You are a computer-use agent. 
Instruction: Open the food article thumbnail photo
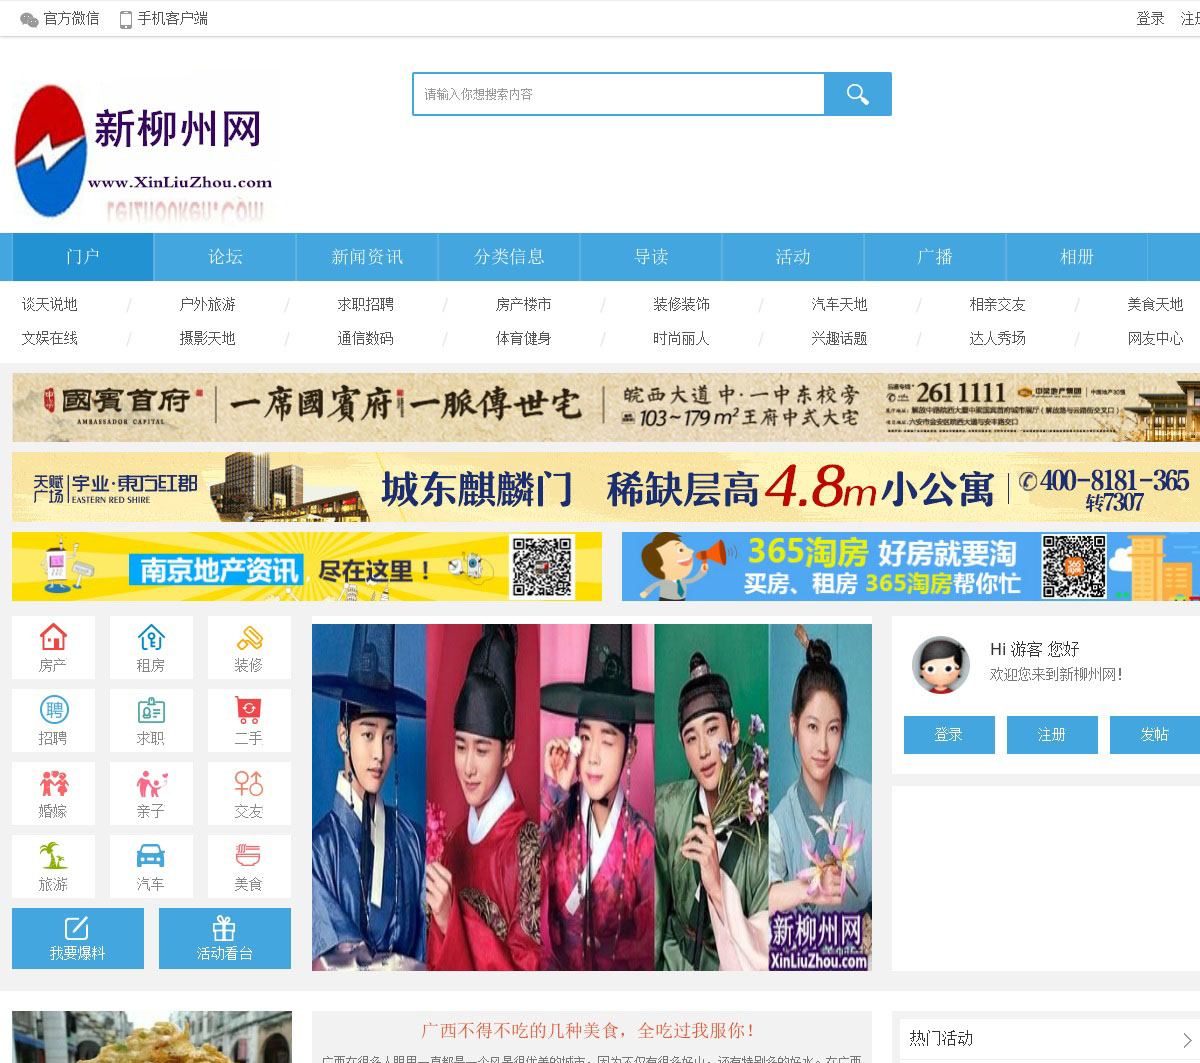point(152,1037)
